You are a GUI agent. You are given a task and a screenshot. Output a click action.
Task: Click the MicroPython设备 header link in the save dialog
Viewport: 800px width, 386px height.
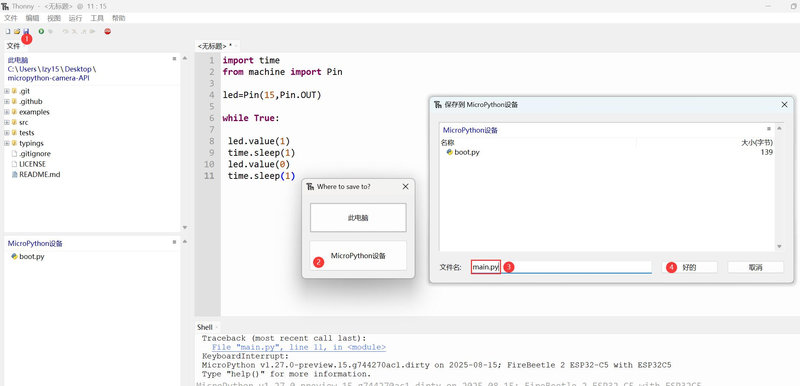tap(470, 130)
